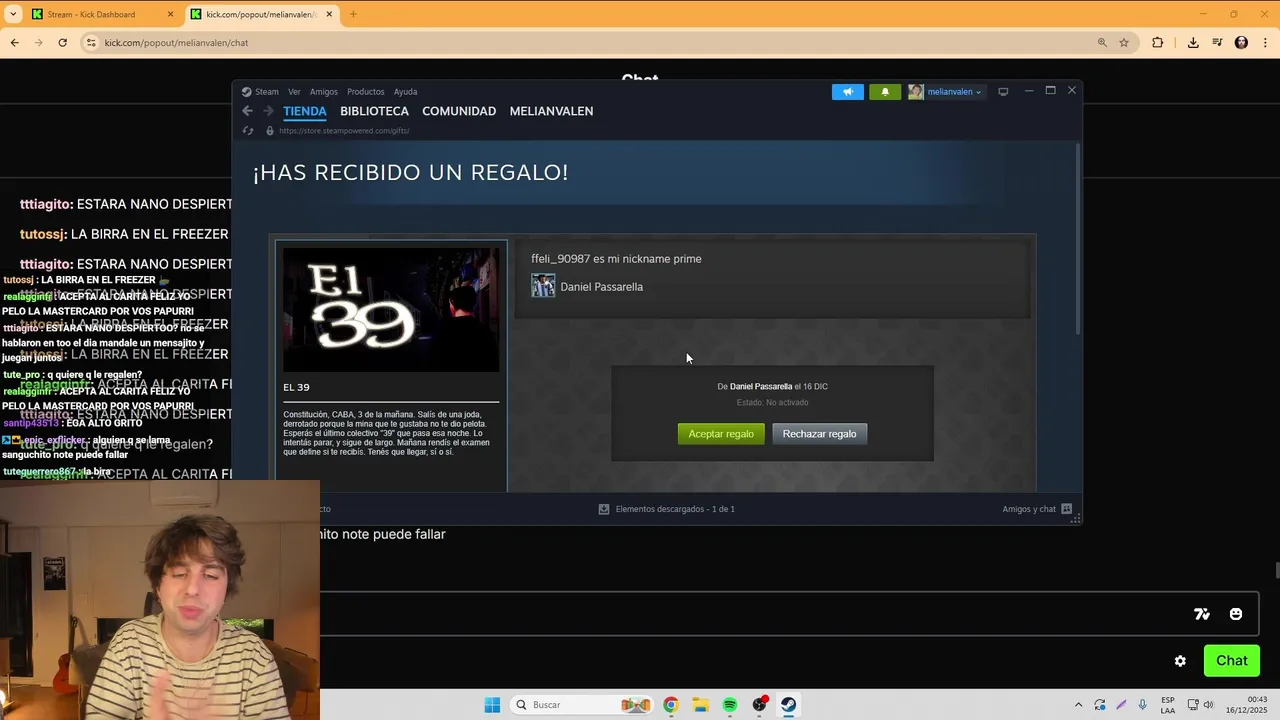Click the Steam store URL bar

(344, 131)
